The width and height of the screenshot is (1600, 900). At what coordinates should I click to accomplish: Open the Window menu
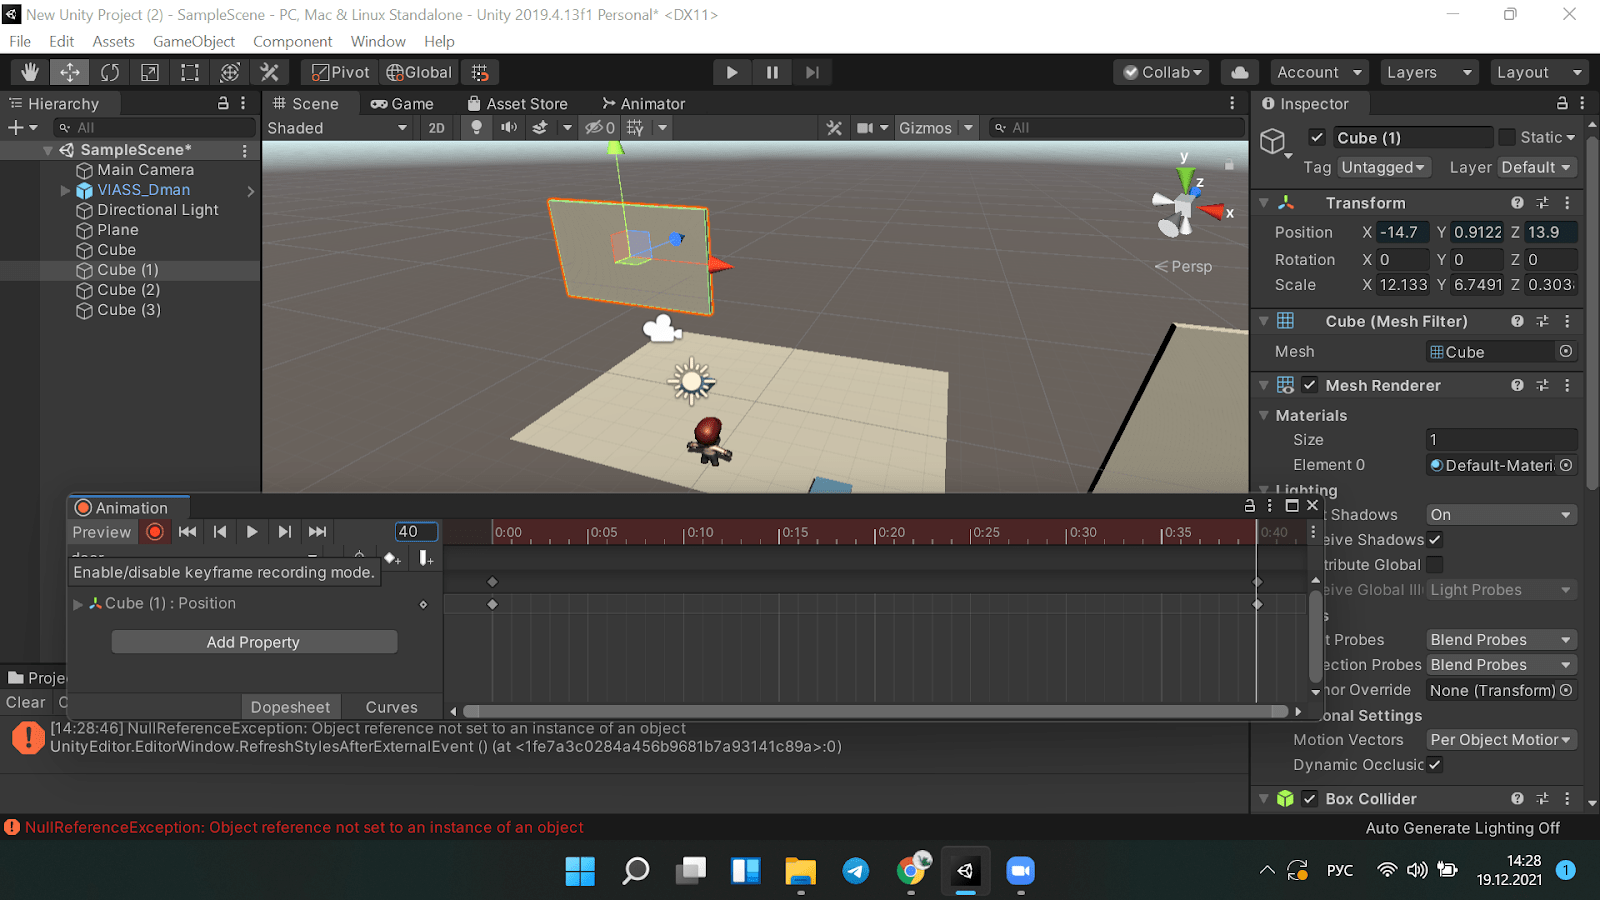(x=378, y=41)
